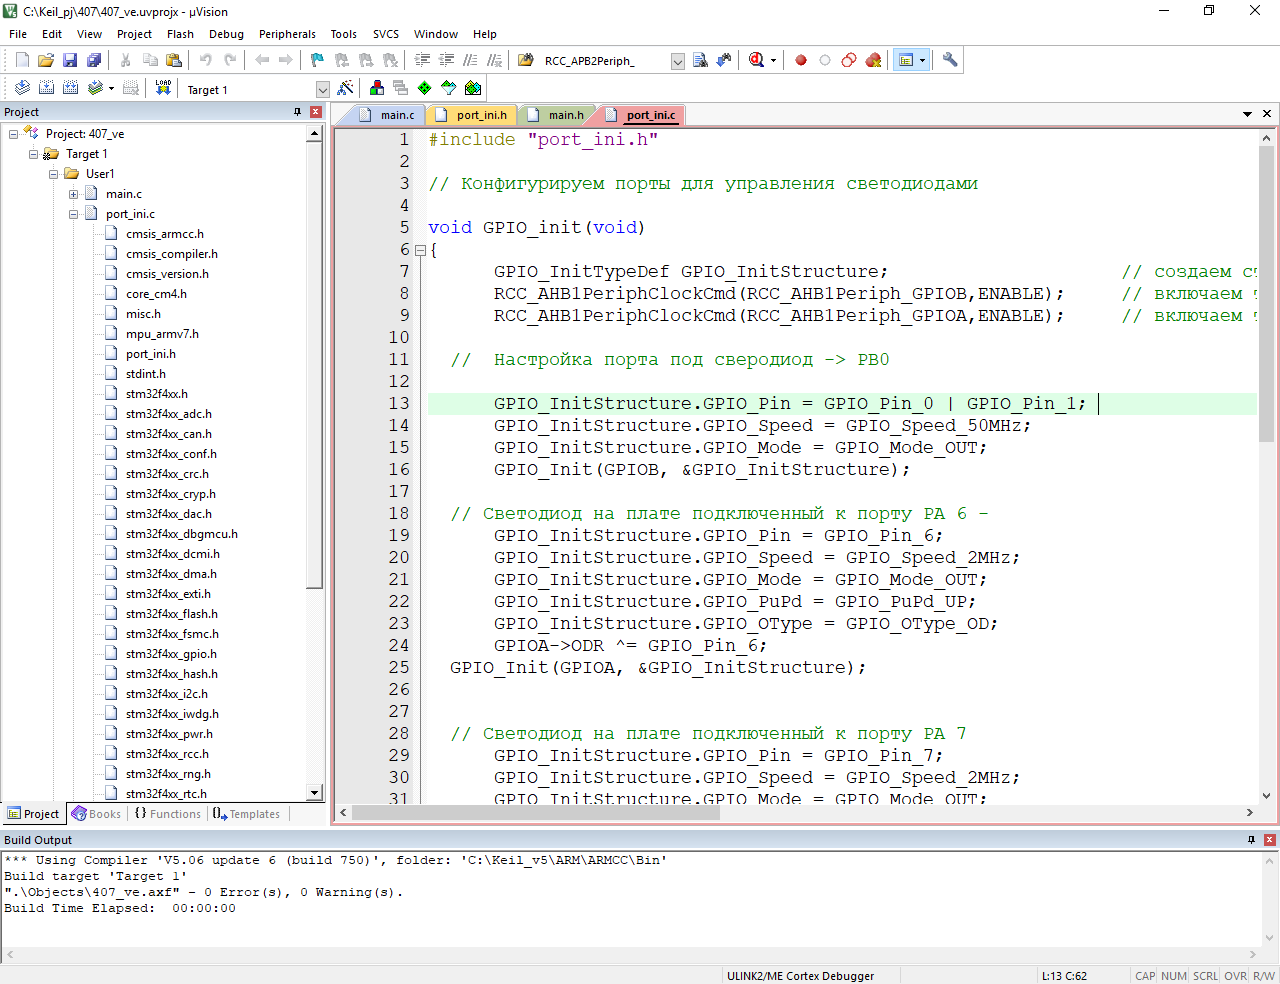Open the SVCS menu
Screen dimensions: 1280x984
click(x=386, y=34)
